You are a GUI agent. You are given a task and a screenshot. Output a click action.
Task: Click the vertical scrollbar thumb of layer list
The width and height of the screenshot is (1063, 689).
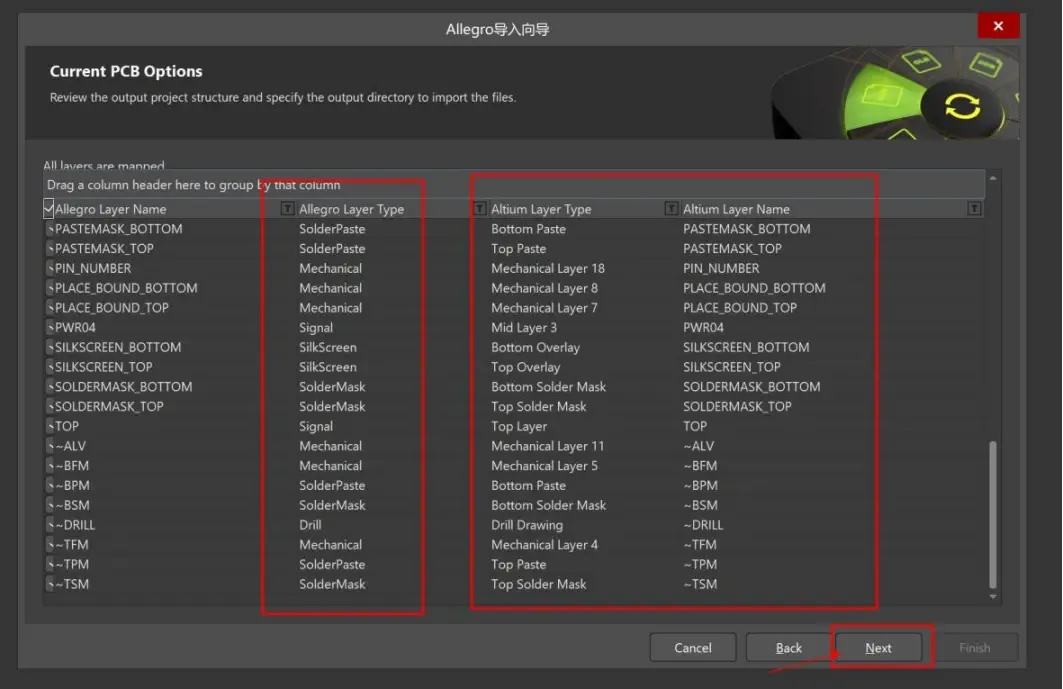coord(992,515)
